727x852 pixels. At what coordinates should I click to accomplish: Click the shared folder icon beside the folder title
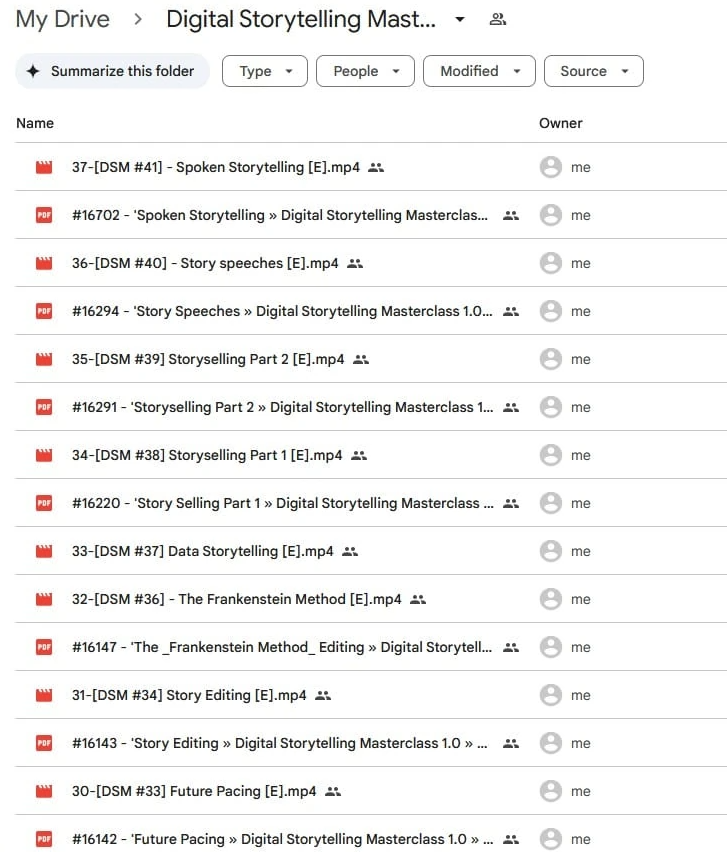point(497,20)
